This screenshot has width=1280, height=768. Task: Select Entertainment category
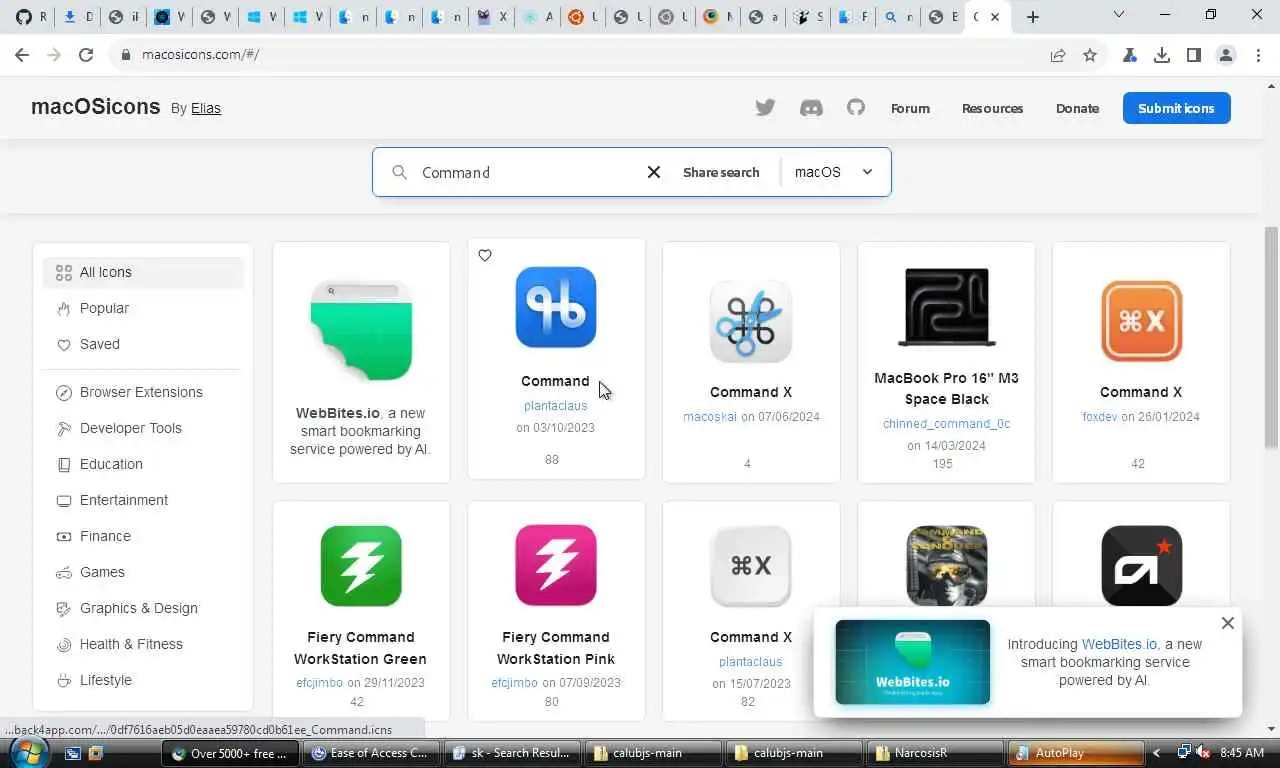click(x=143, y=500)
